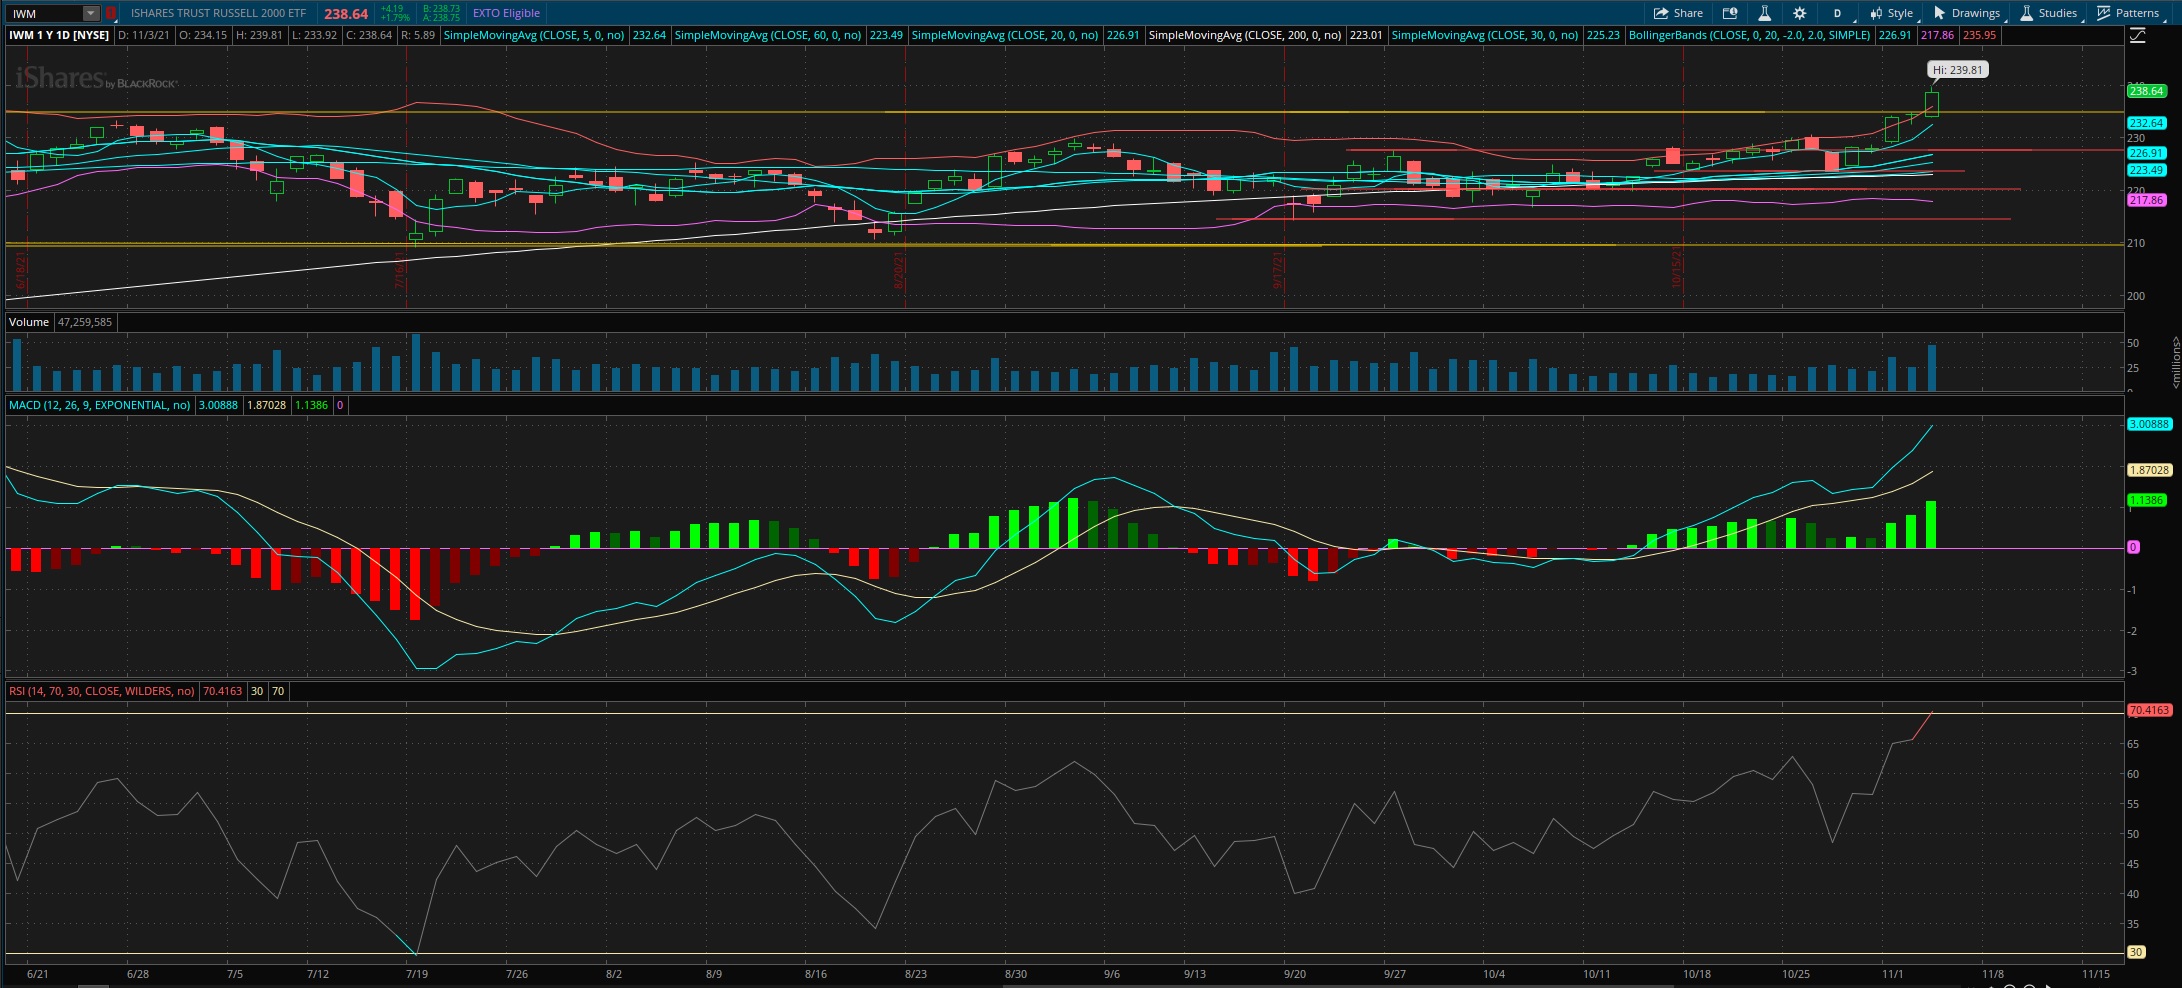Click the 232.64 SMA price axis tag

pos(2146,123)
